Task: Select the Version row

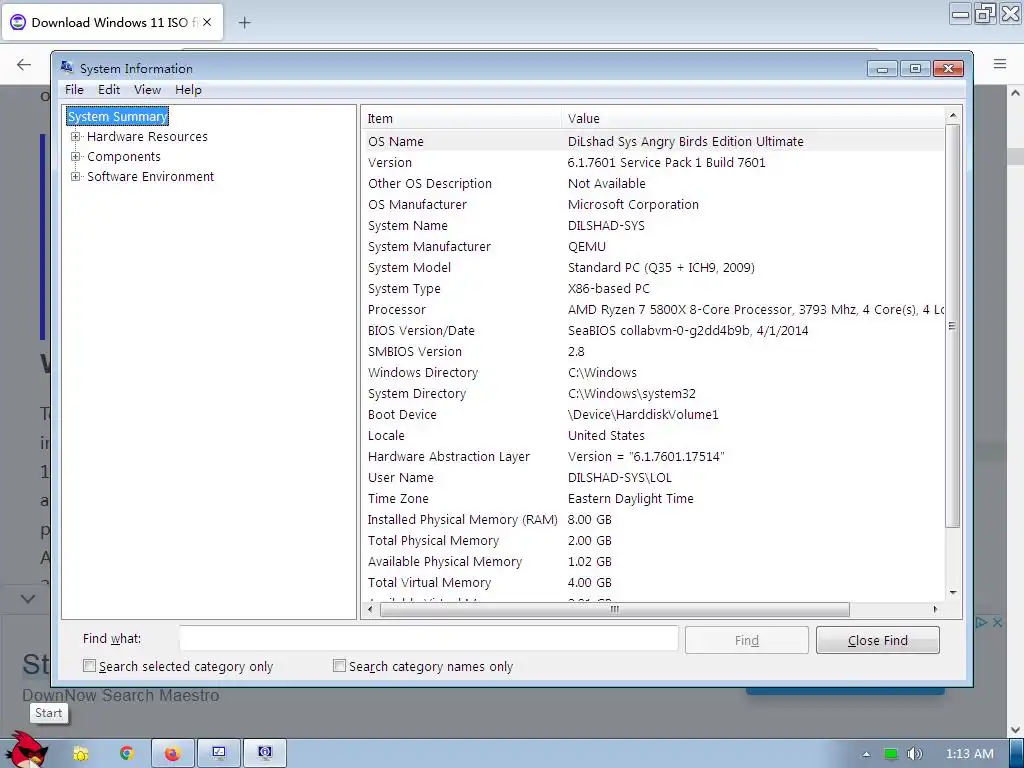Action: pyautogui.click(x=653, y=163)
